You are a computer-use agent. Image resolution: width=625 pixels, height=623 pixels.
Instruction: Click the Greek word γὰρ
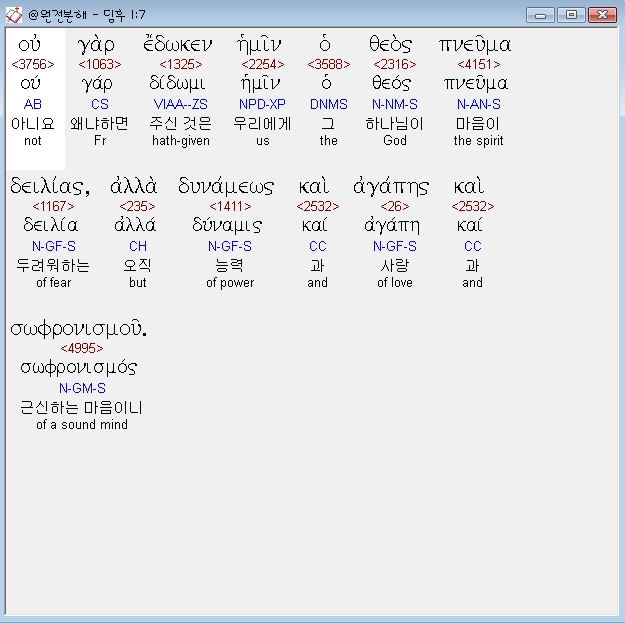point(96,45)
